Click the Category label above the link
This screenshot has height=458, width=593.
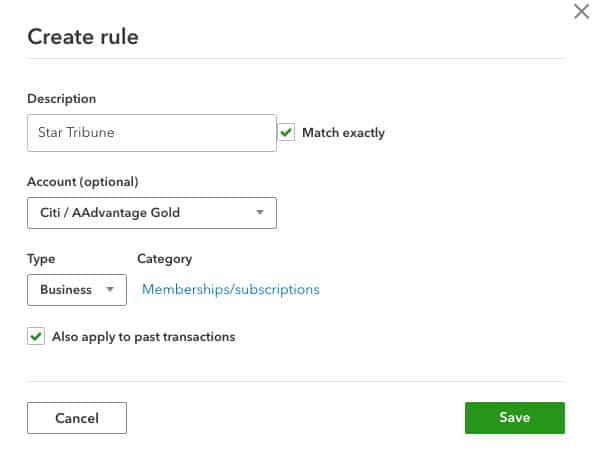[165, 259]
